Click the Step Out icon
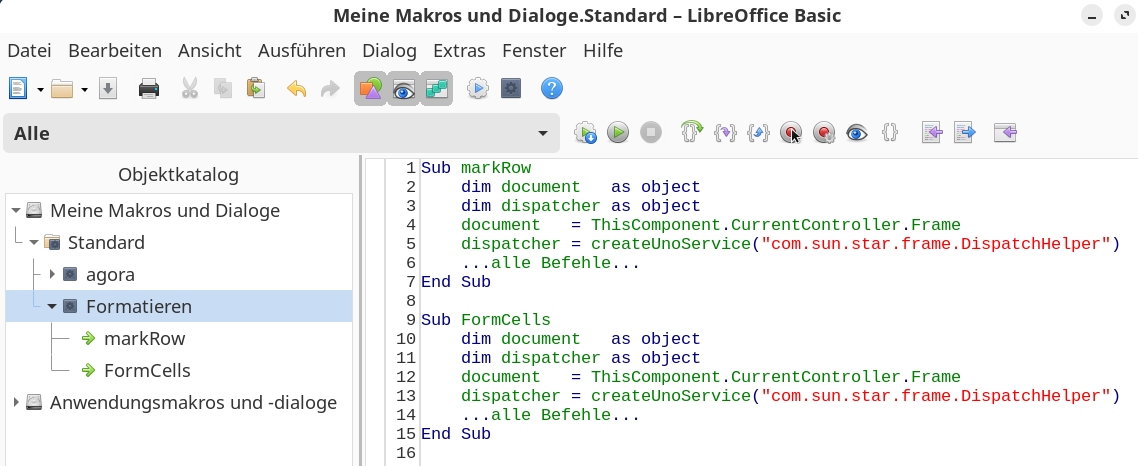 pyautogui.click(x=758, y=133)
